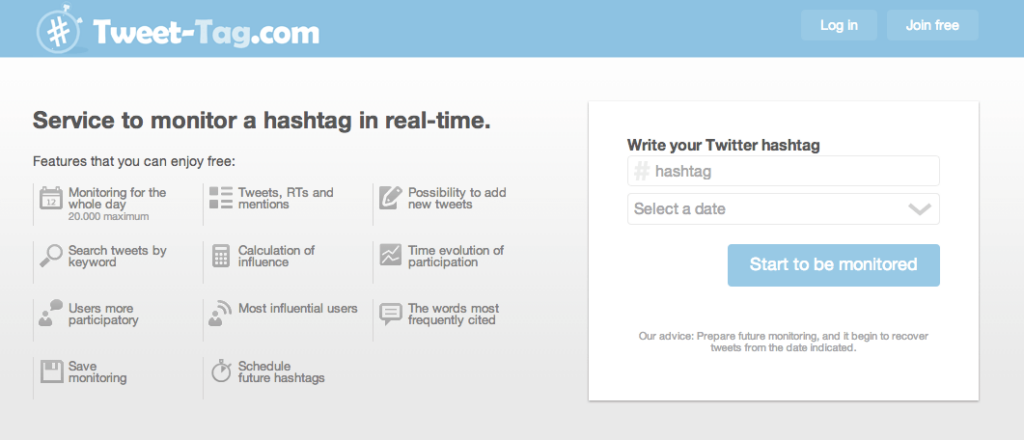Click the floppy disk Save monitoring icon

[51, 371]
